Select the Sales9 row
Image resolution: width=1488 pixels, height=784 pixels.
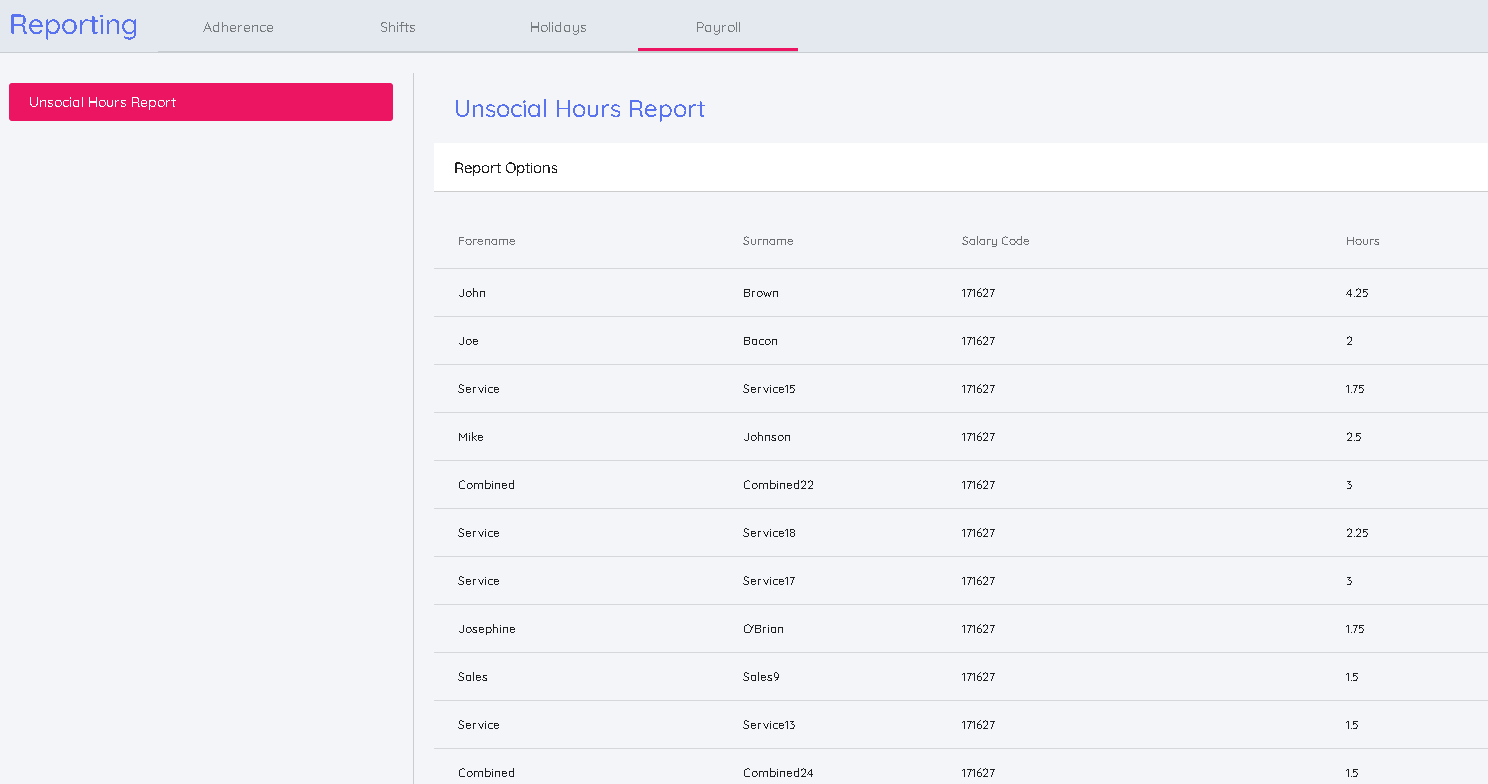(x=473, y=677)
